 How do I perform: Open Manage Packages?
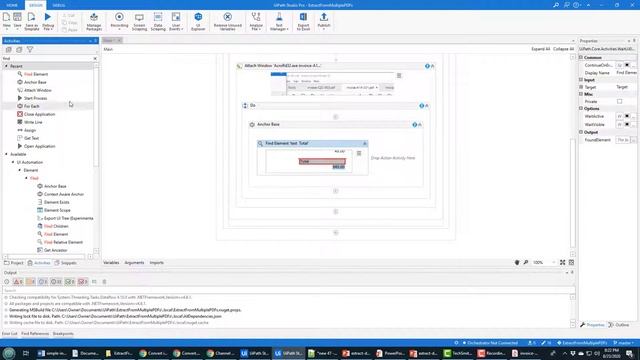tap(94, 21)
